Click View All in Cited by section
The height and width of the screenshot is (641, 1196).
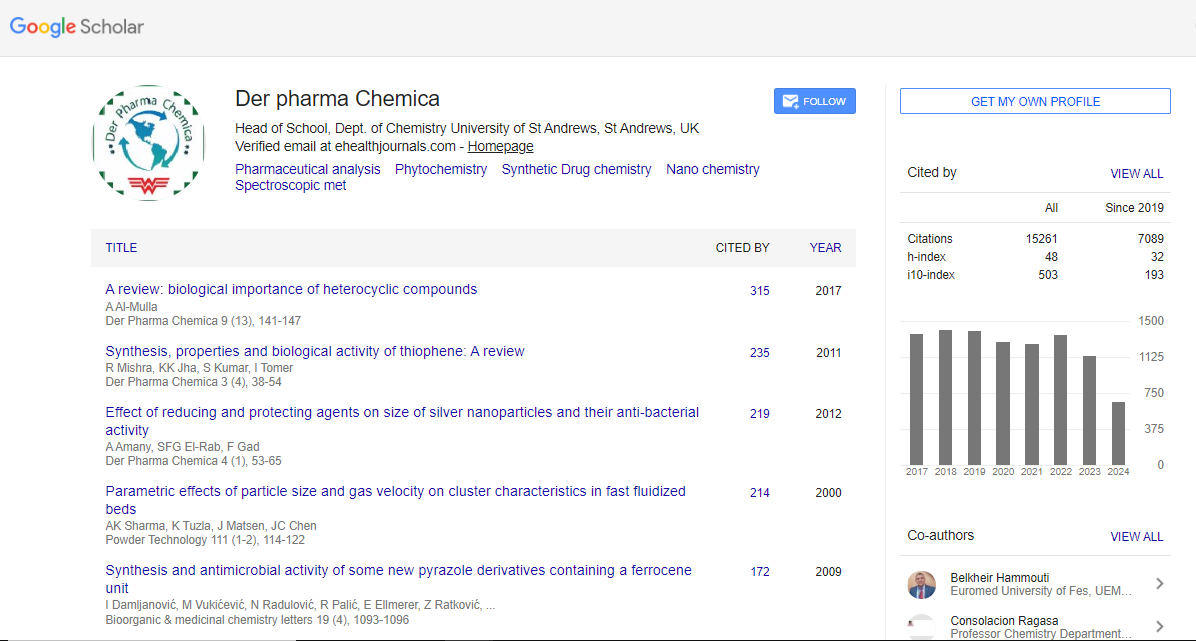point(1136,173)
